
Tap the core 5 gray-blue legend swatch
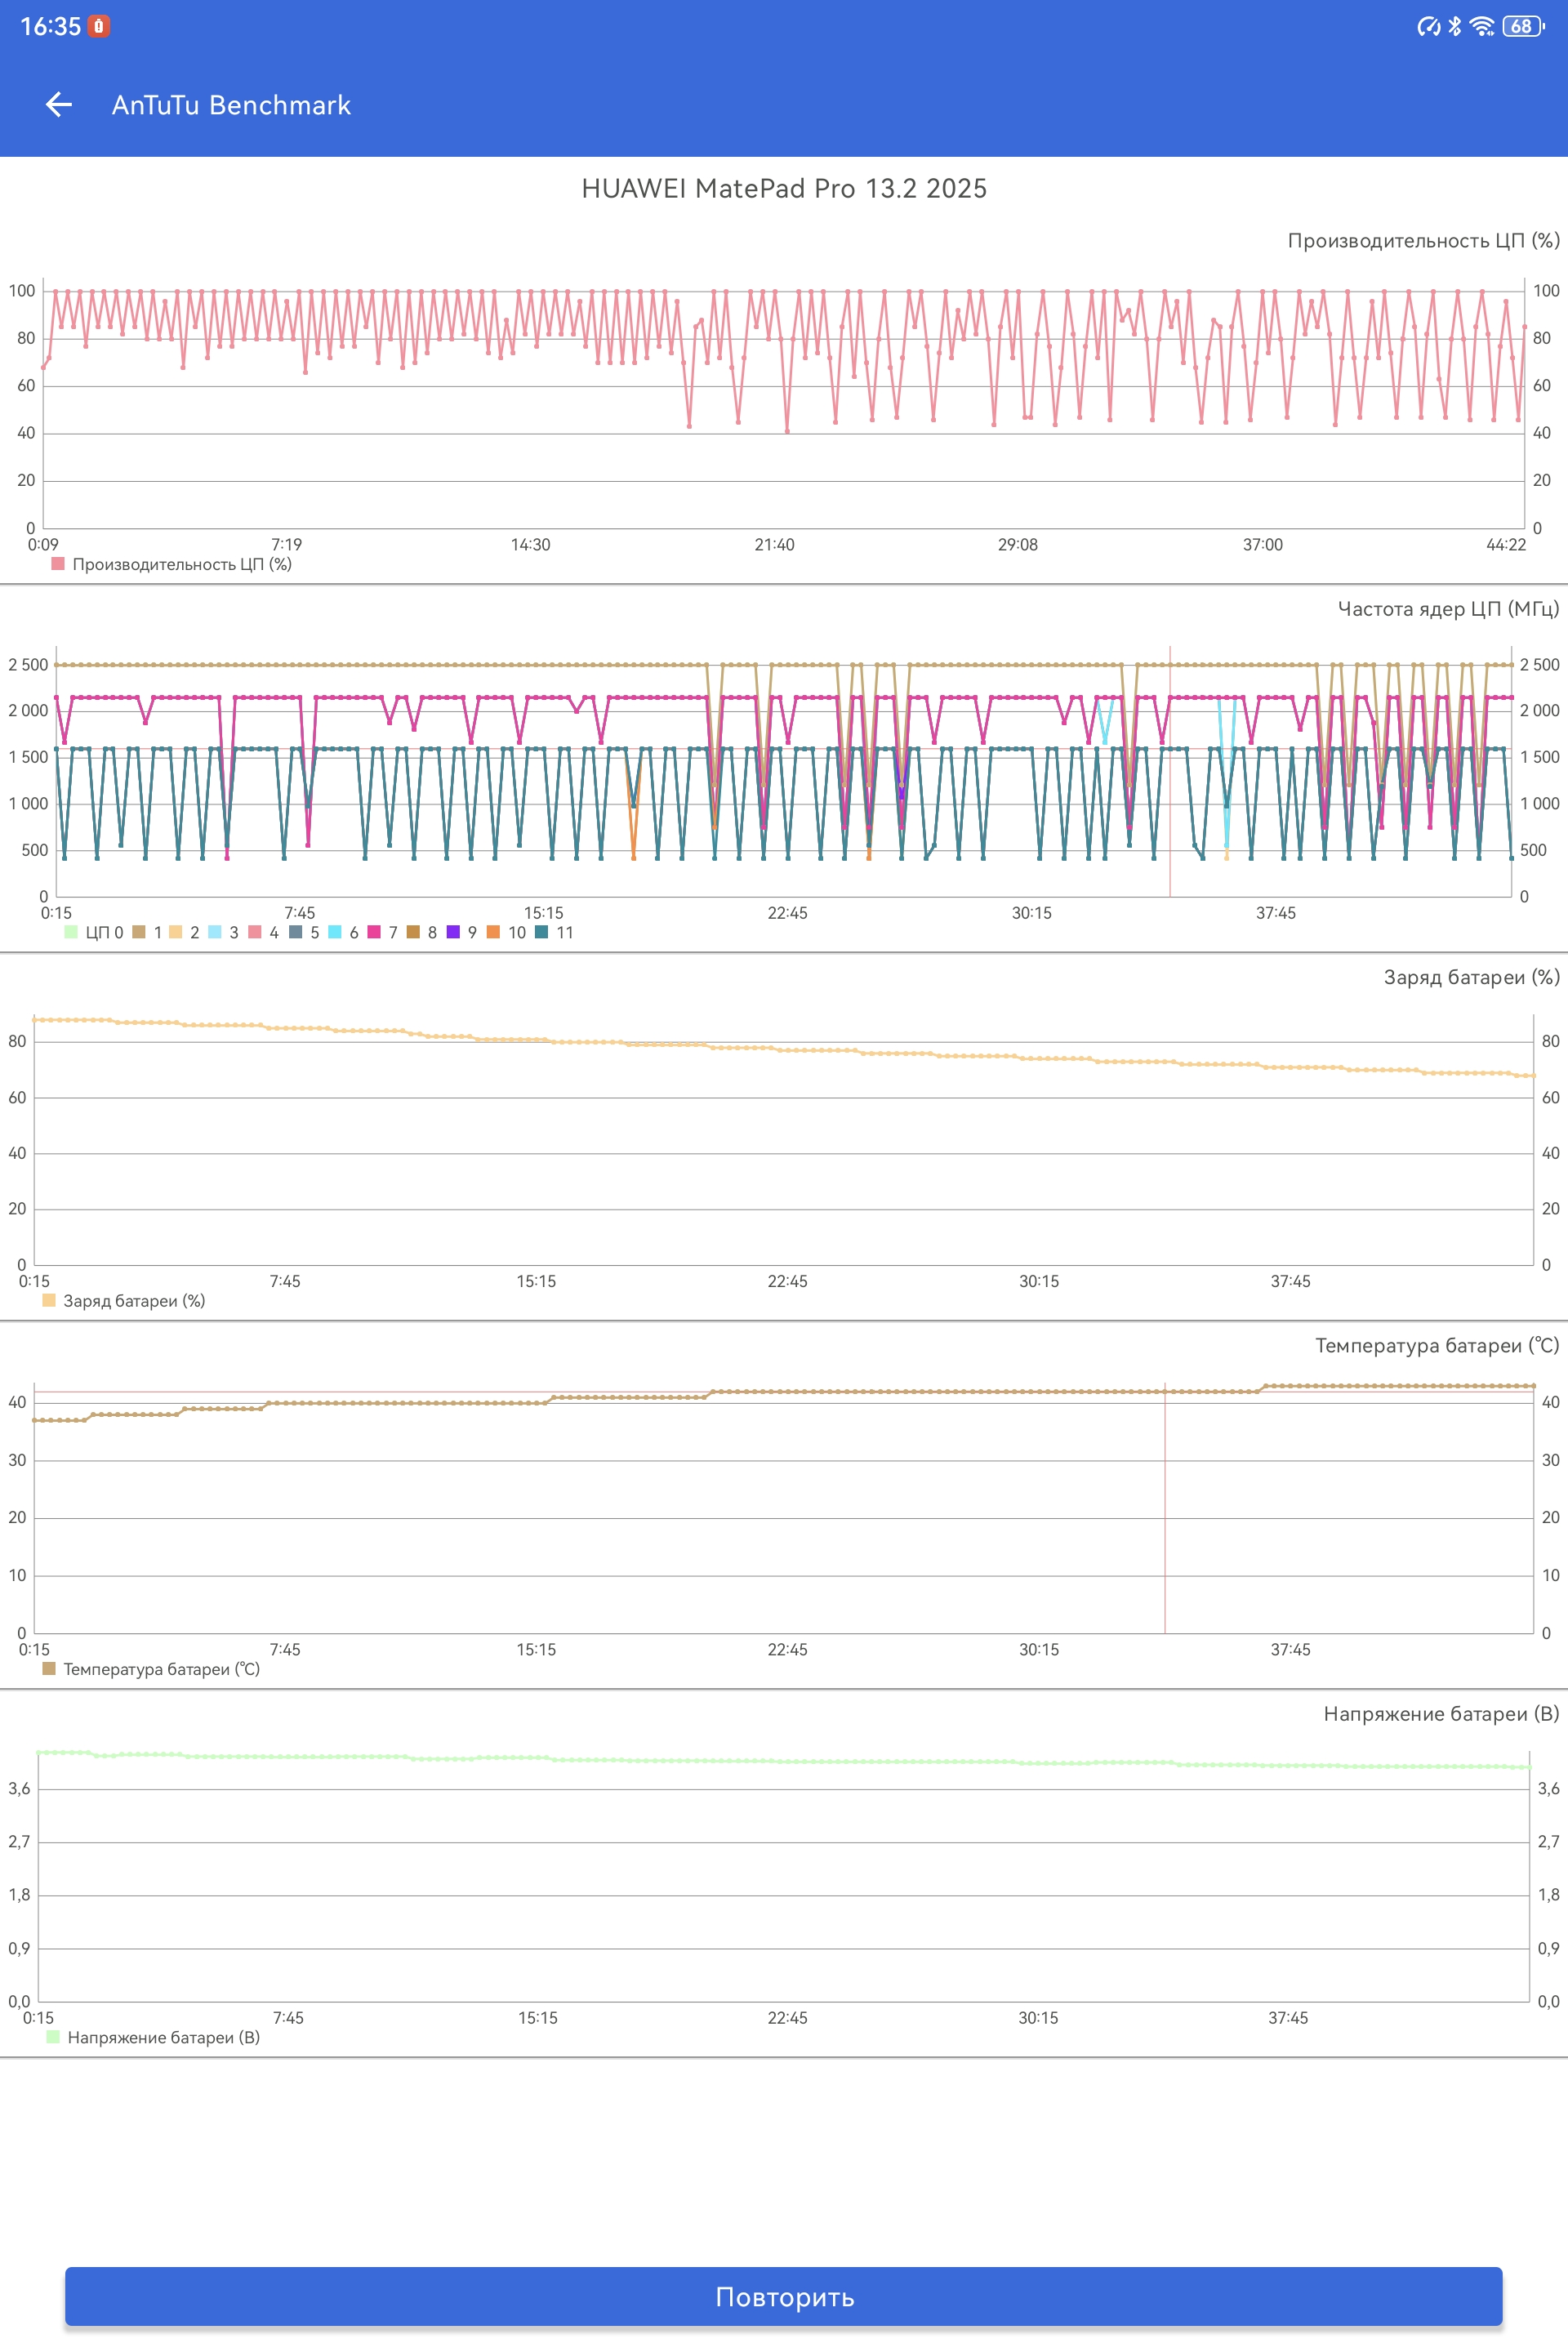295,932
